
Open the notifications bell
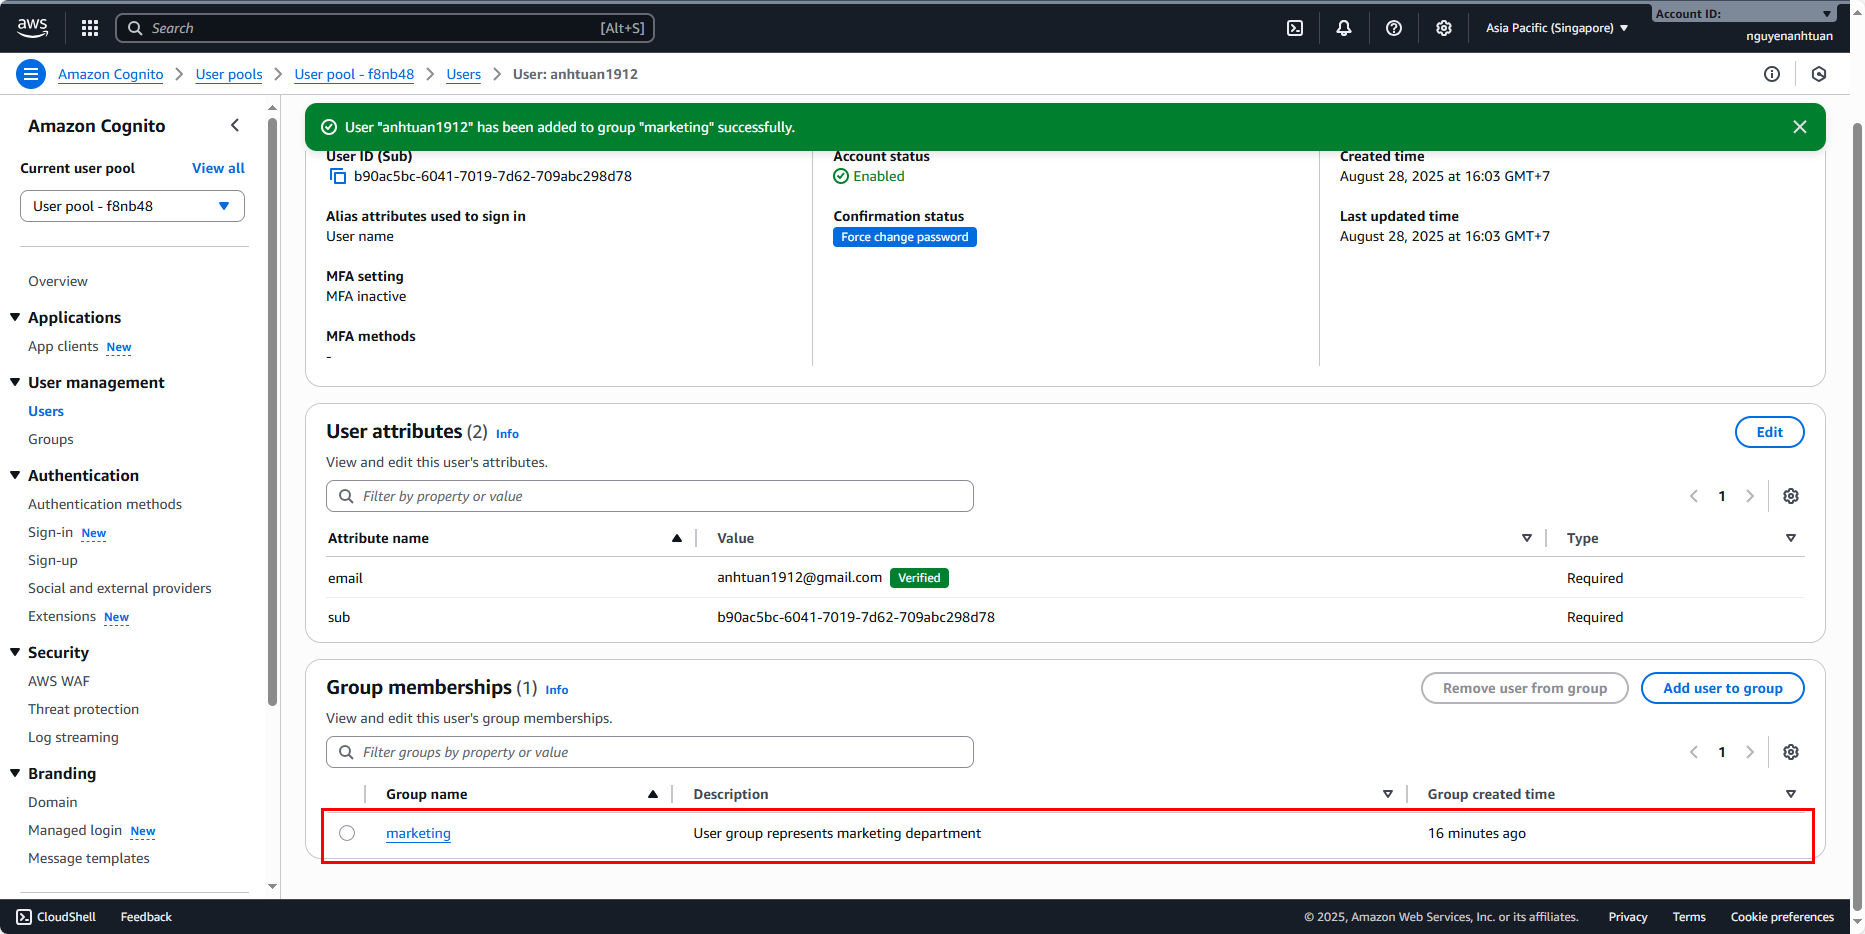coord(1344,28)
